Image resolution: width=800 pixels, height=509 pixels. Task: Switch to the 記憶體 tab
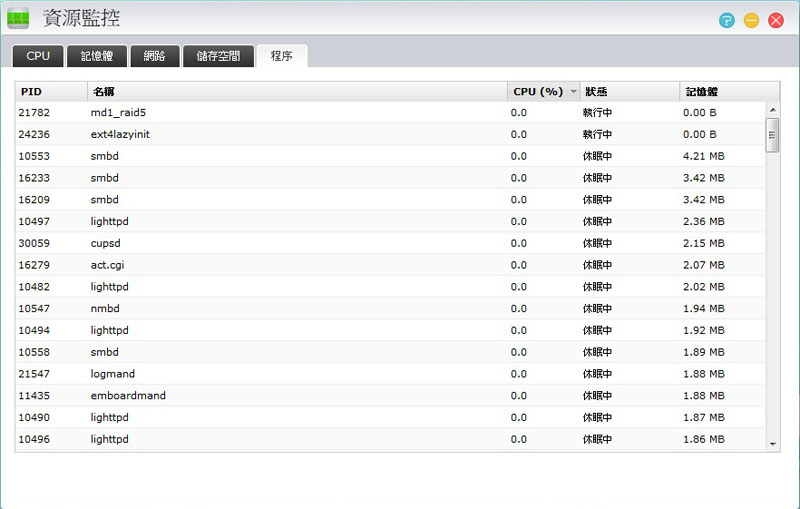click(96, 56)
